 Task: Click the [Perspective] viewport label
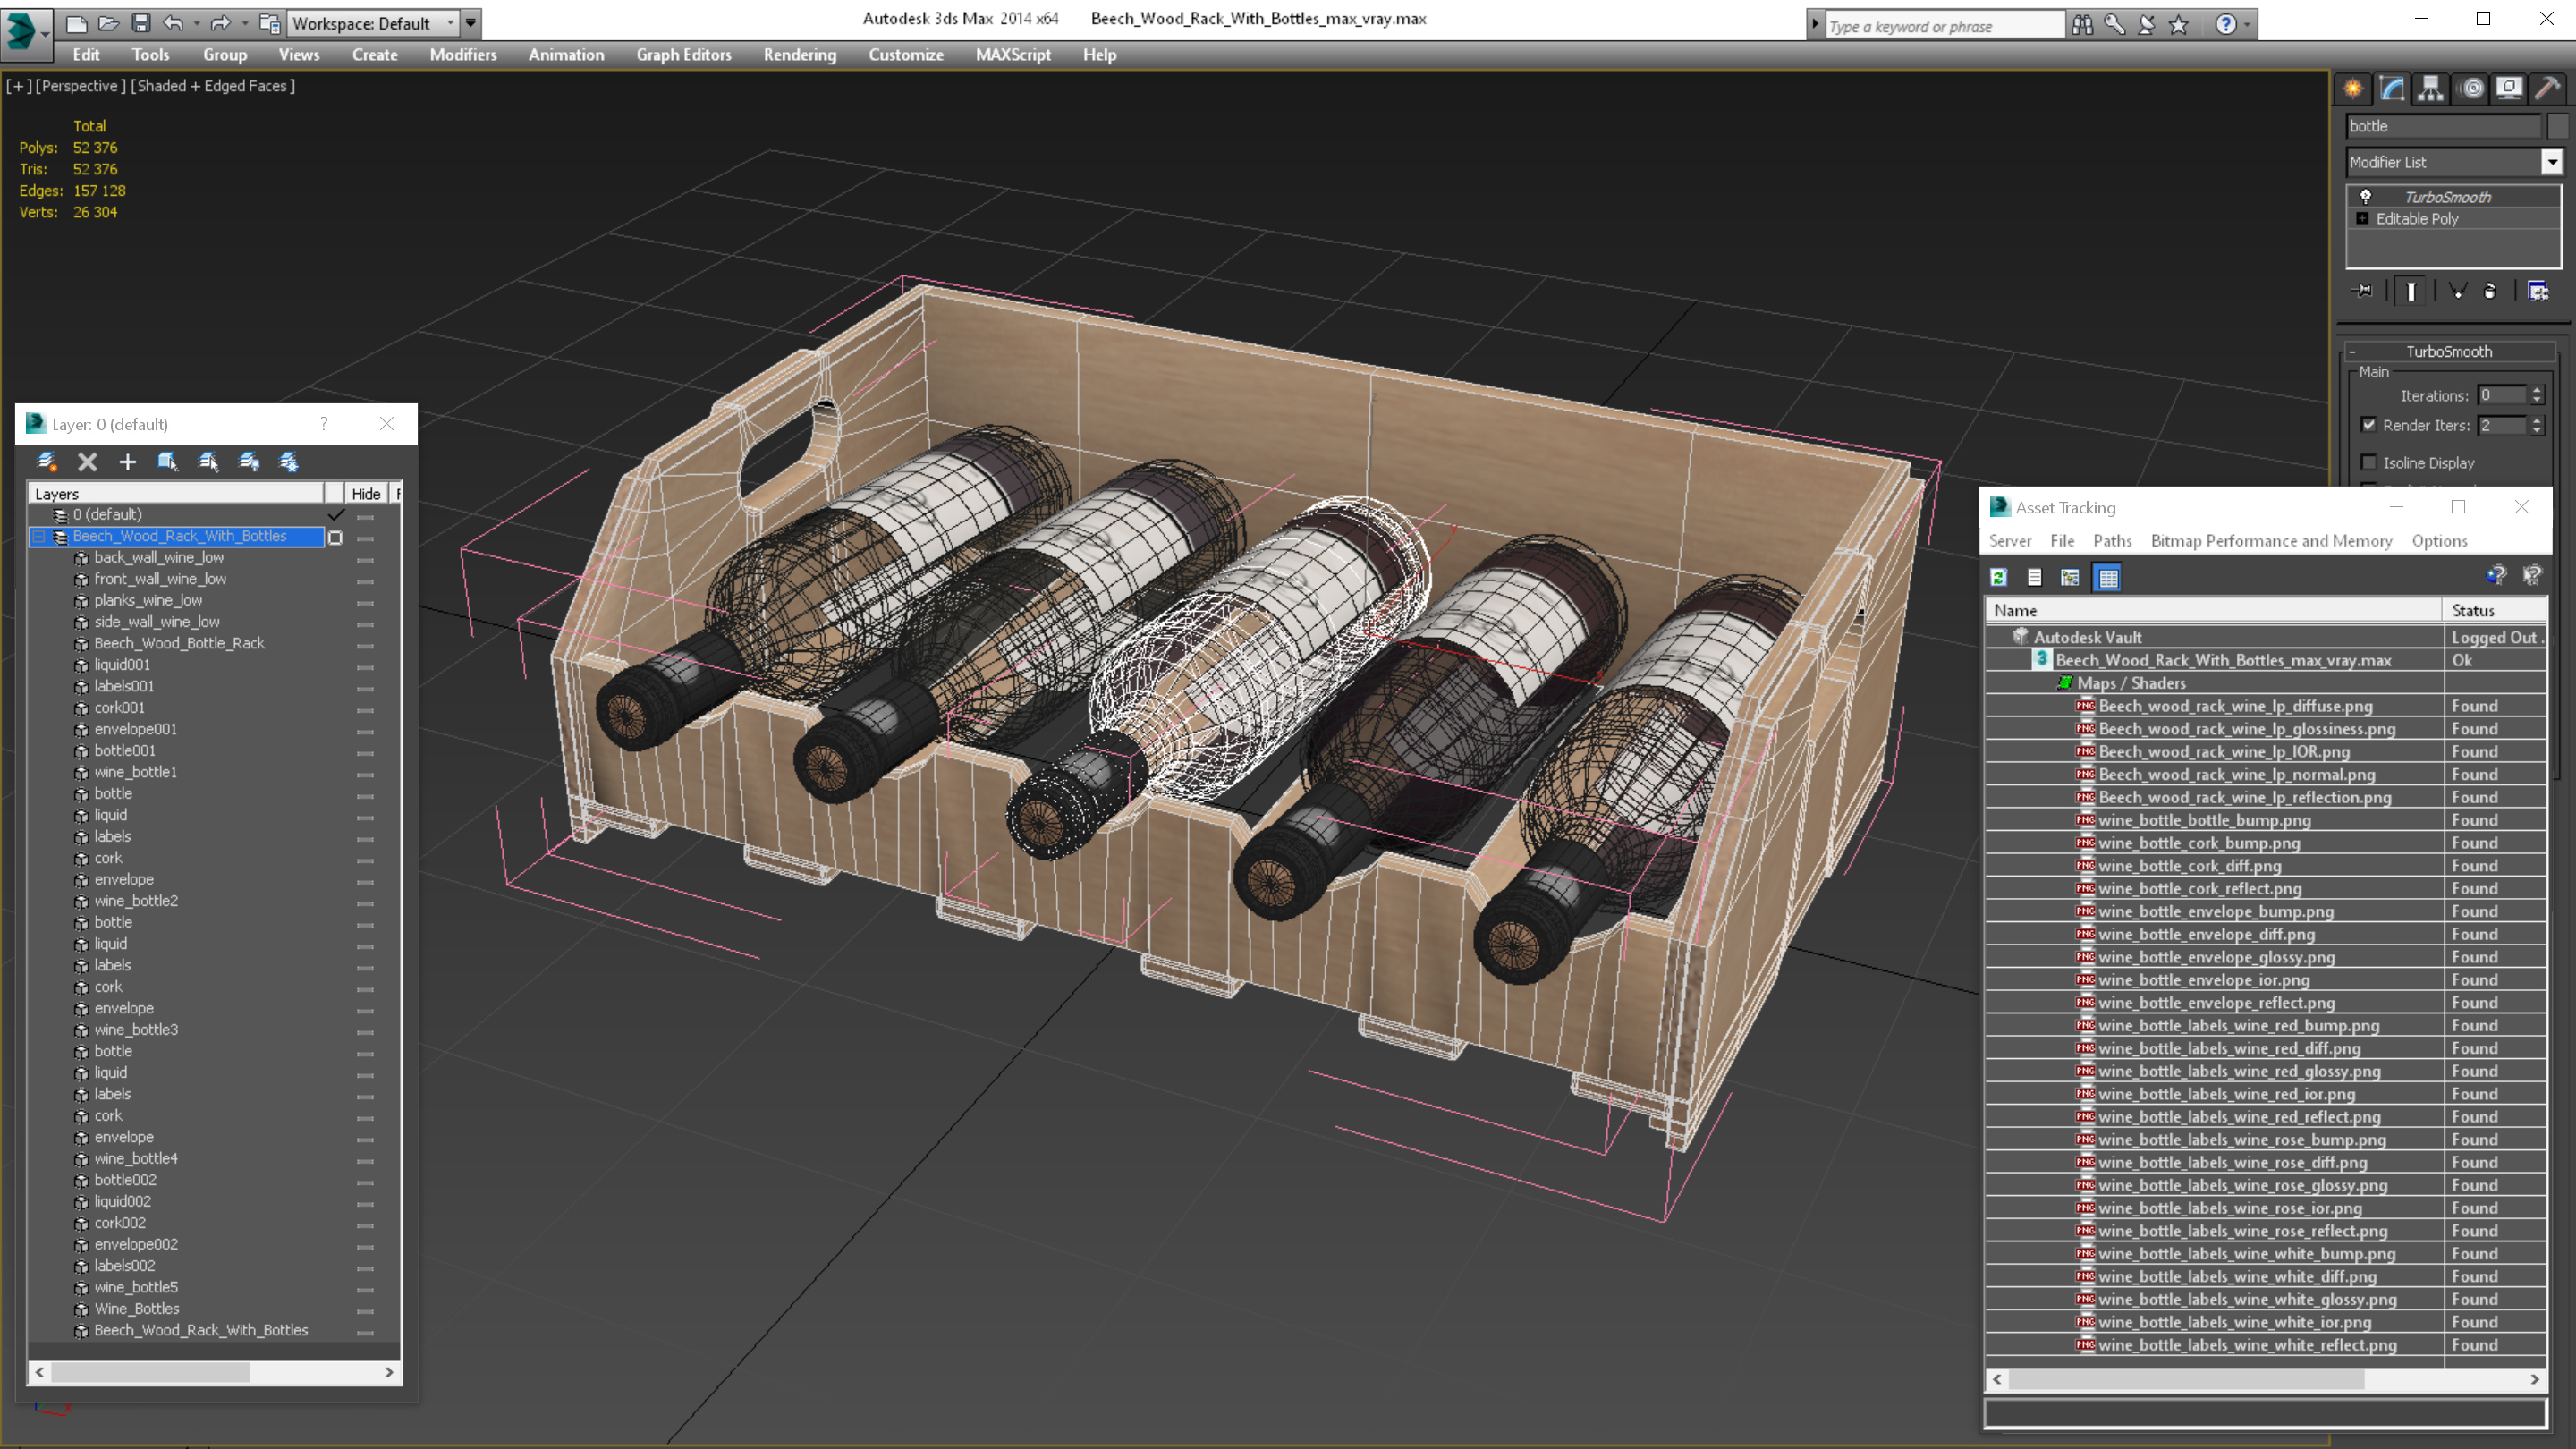pyautogui.click(x=80, y=86)
